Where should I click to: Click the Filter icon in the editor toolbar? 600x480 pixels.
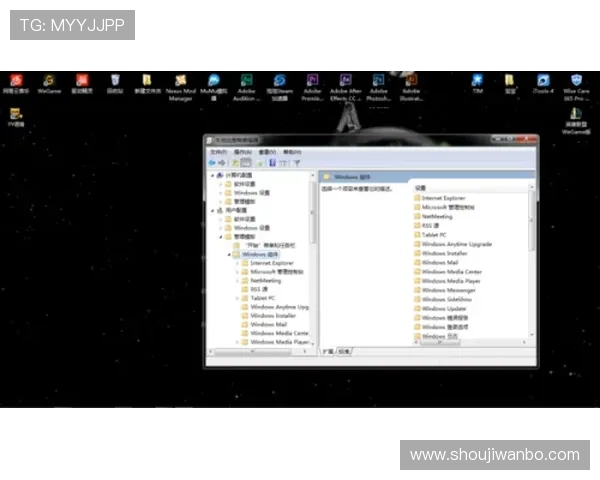point(296,162)
